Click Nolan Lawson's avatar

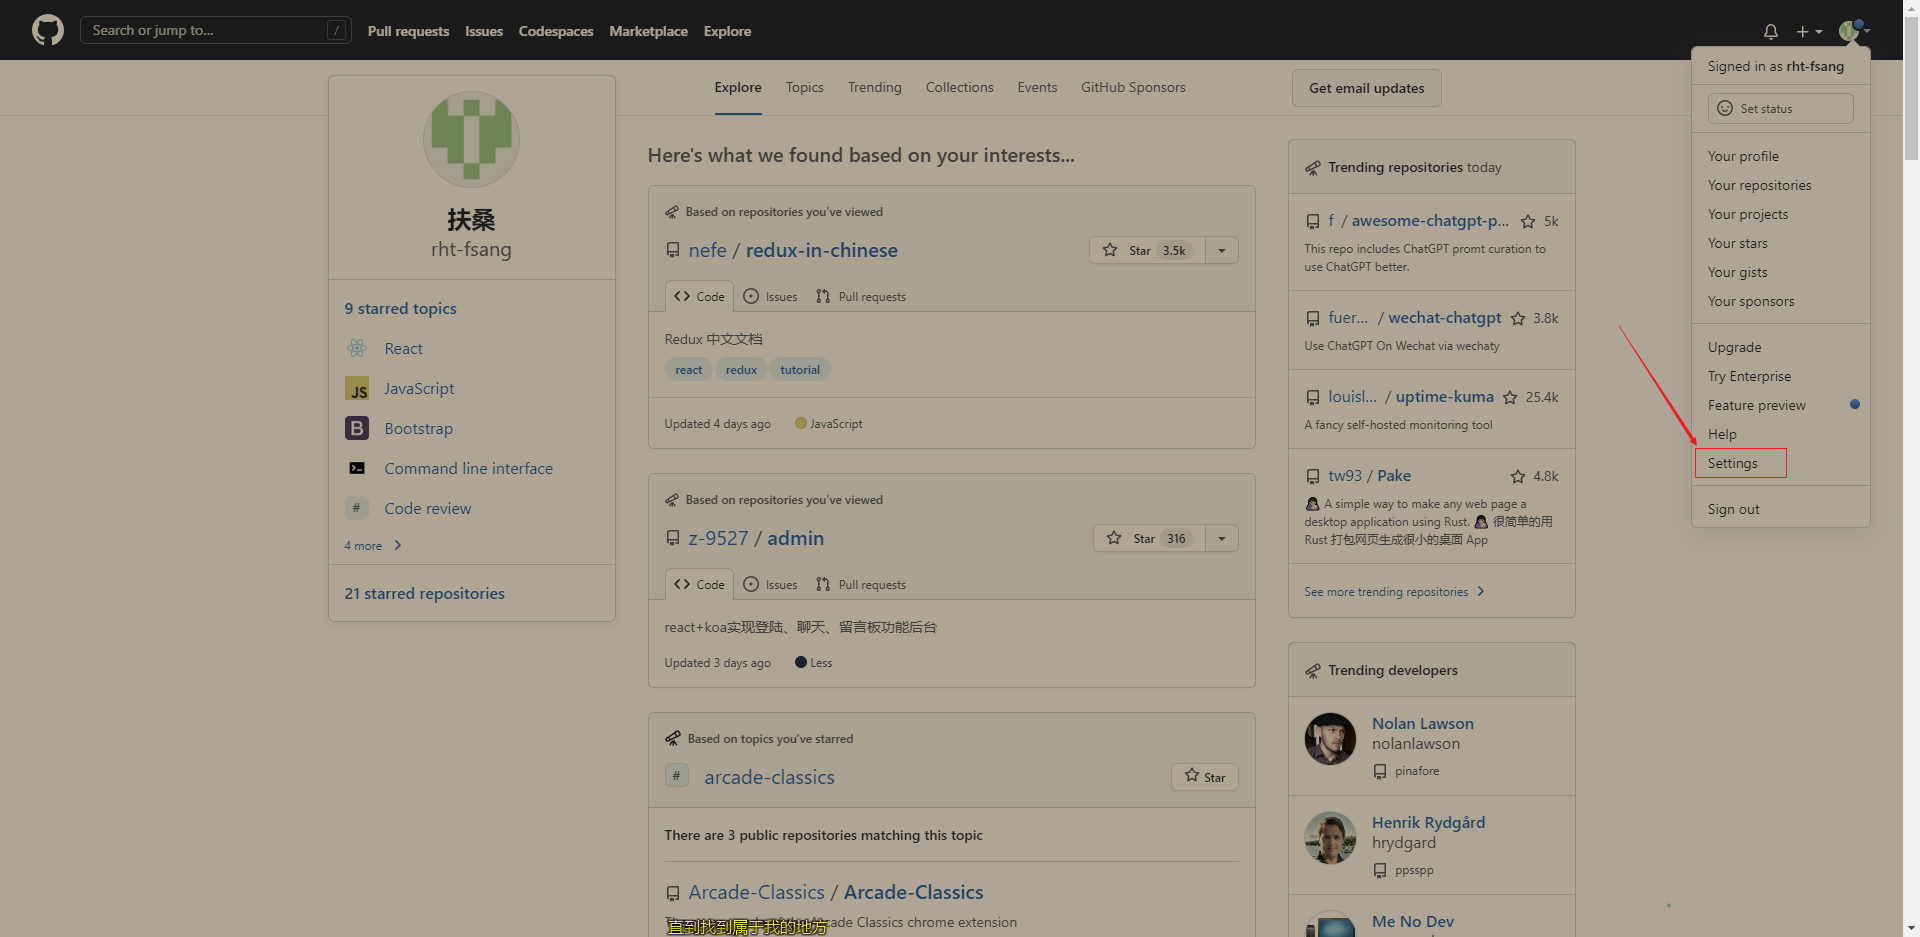(1330, 738)
